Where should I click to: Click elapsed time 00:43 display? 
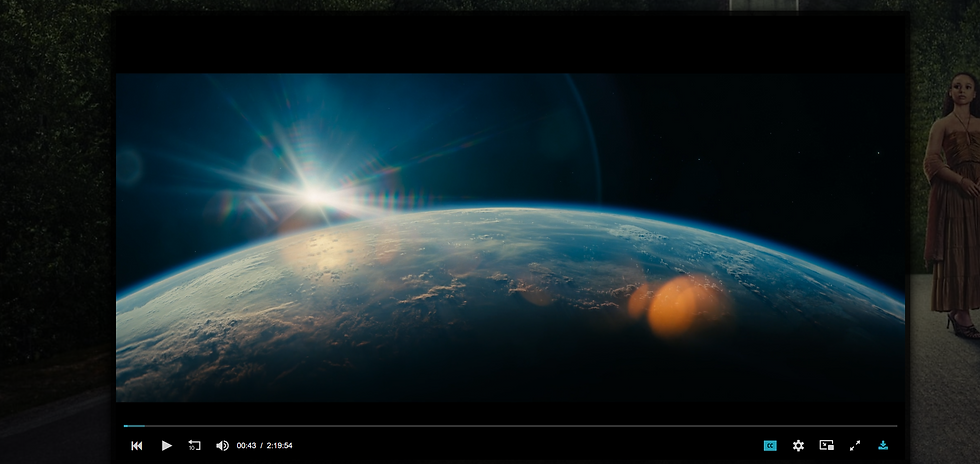(x=246, y=446)
